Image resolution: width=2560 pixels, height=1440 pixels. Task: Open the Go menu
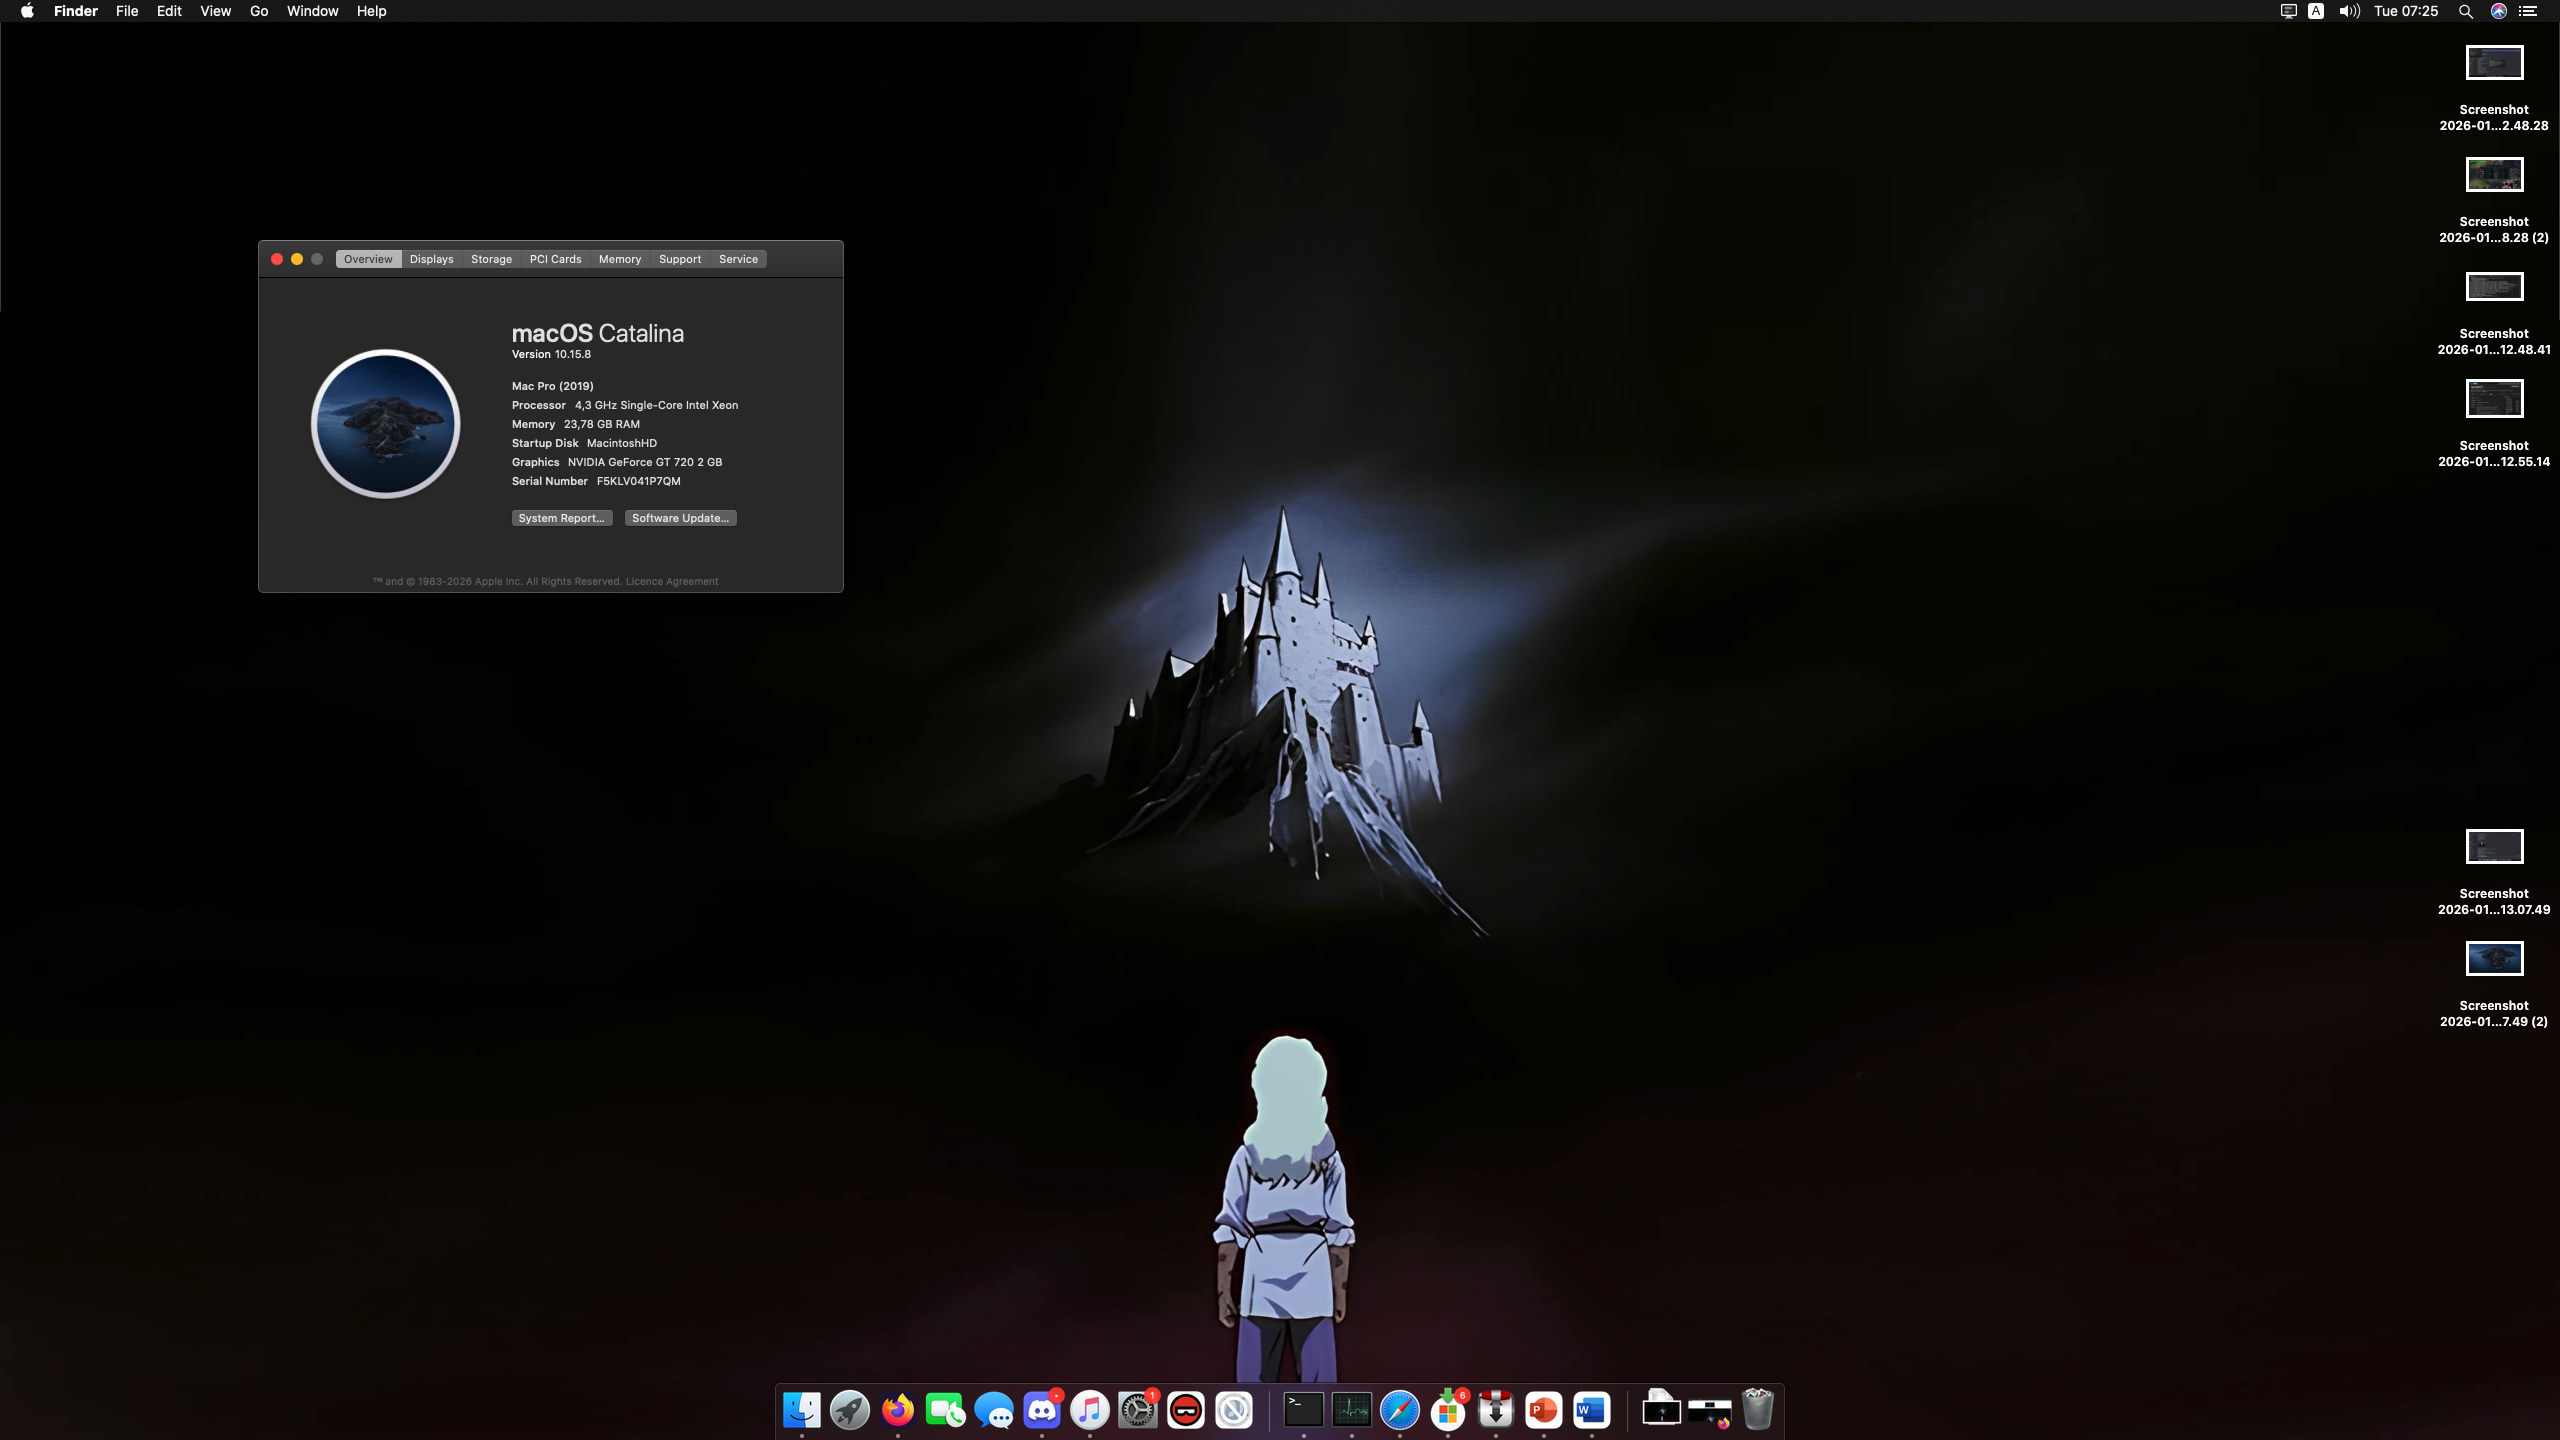click(259, 11)
